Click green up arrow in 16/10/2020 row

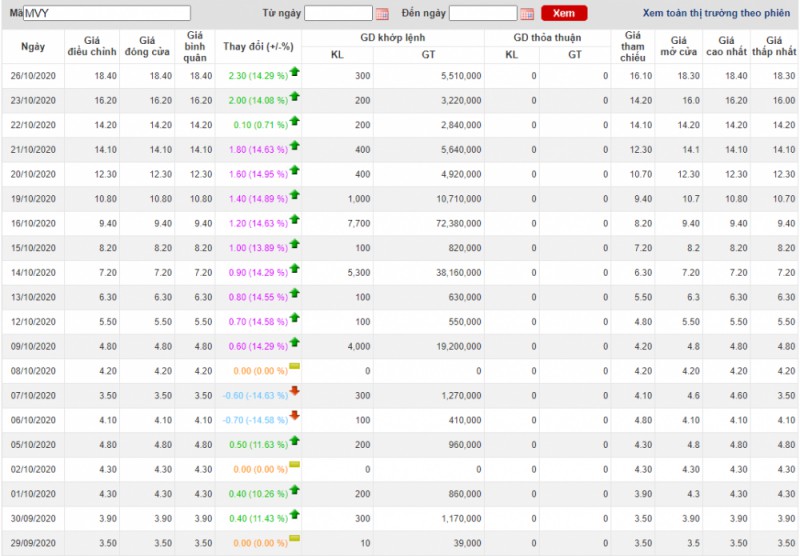[295, 220]
